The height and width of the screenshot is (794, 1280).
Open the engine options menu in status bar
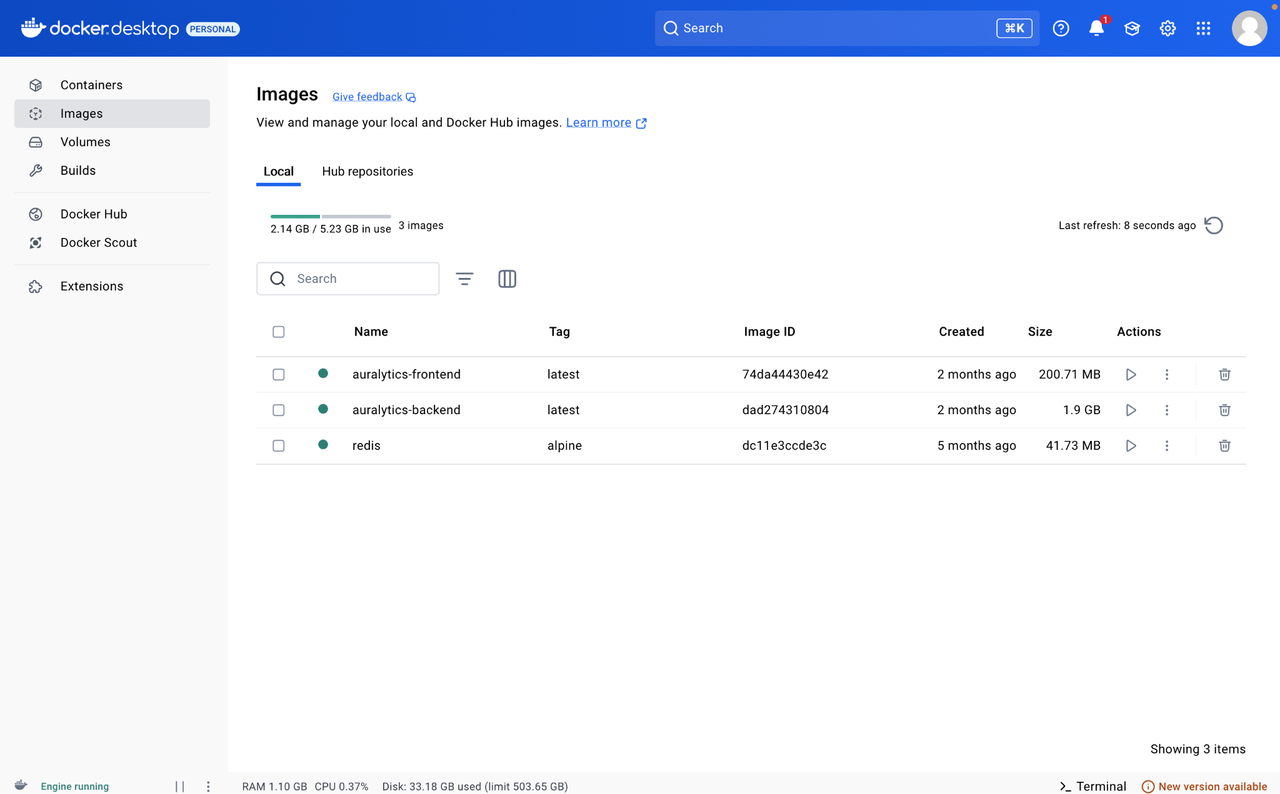pyautogui.click(x=208, y=787)
